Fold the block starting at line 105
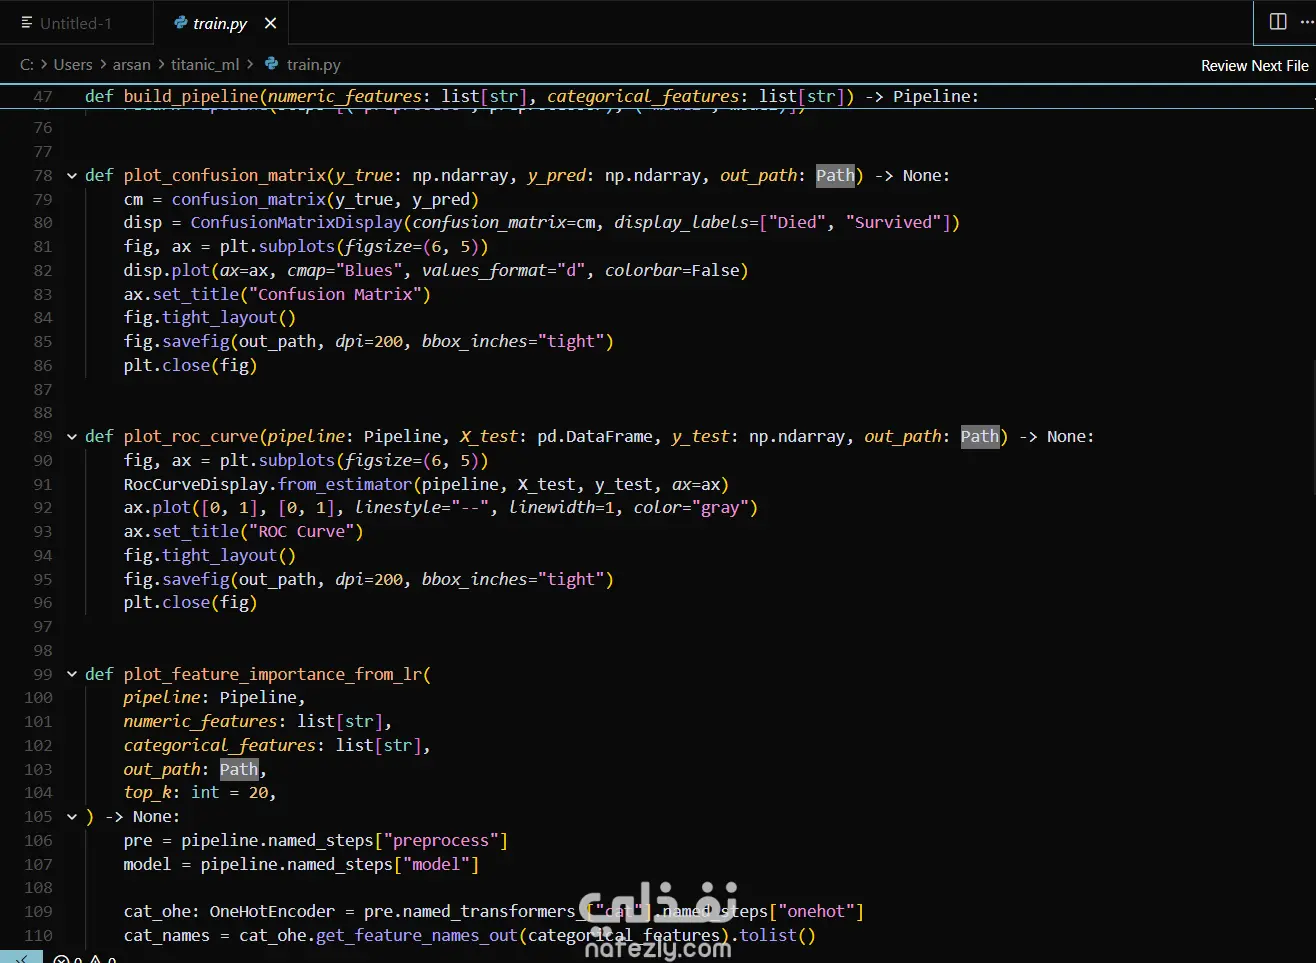1316x963 pixels. [72, 817]
